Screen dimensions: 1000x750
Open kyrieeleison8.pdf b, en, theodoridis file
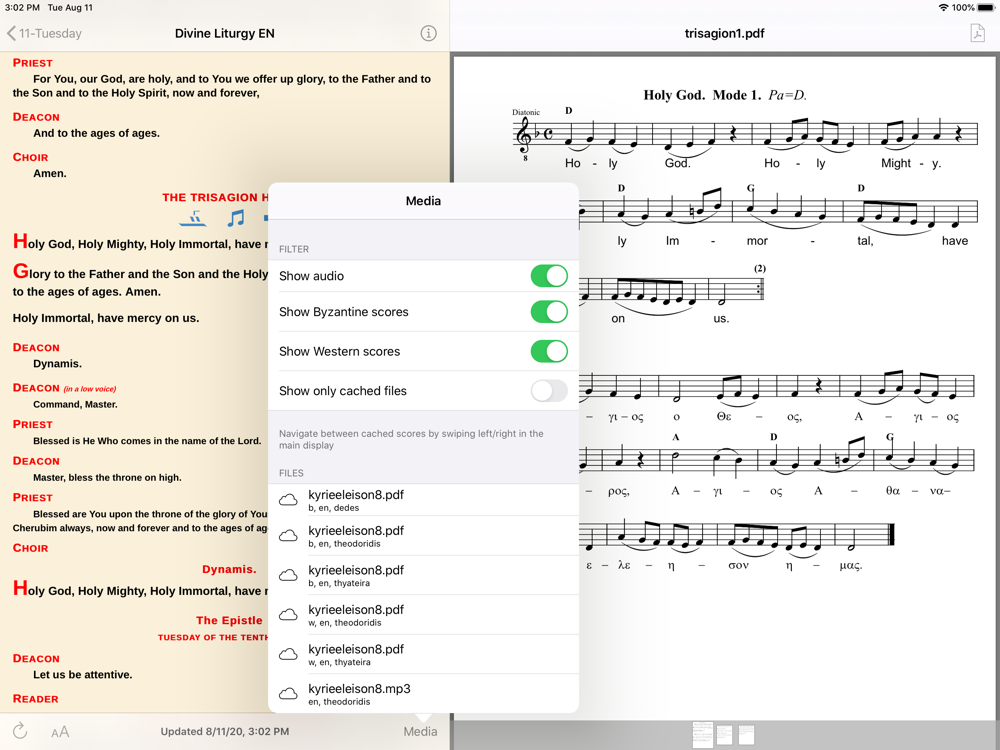[423, 536]
